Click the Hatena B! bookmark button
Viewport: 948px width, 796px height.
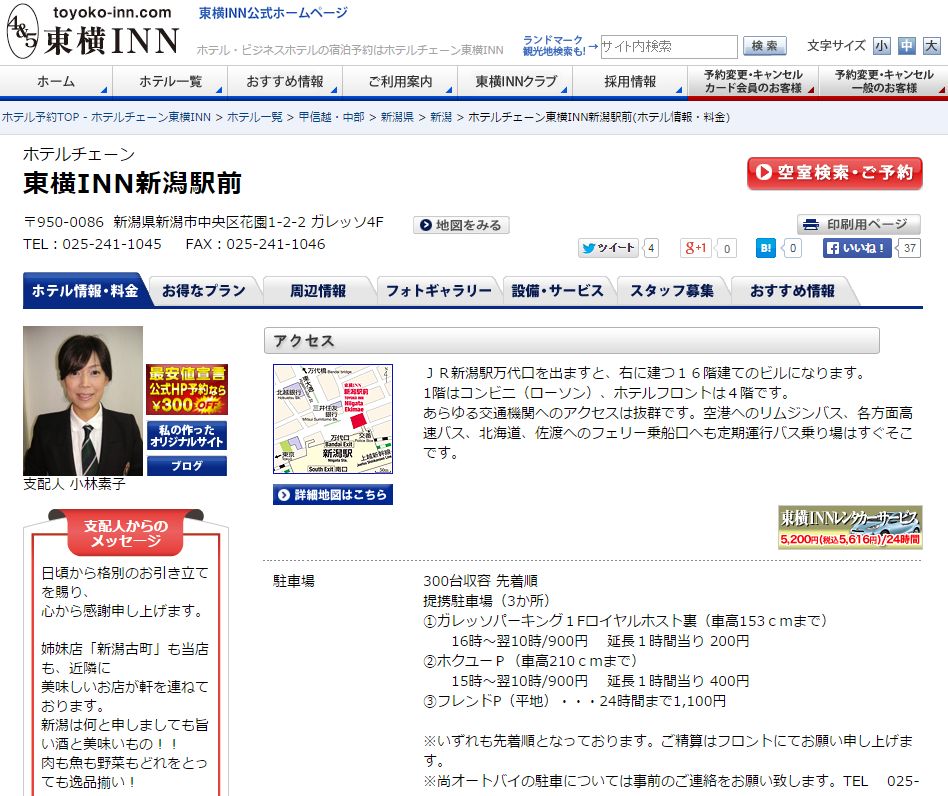tap(765, 248)
